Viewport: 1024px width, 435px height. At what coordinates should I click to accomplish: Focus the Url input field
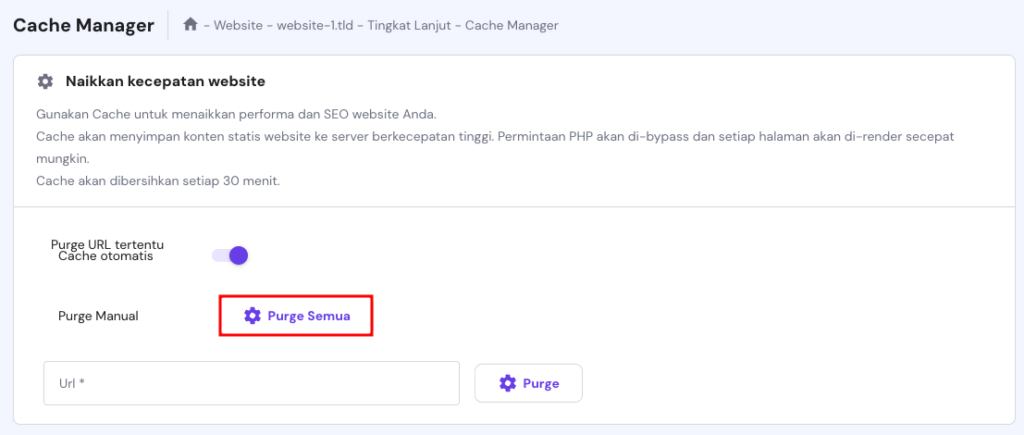tap(251, 383)
